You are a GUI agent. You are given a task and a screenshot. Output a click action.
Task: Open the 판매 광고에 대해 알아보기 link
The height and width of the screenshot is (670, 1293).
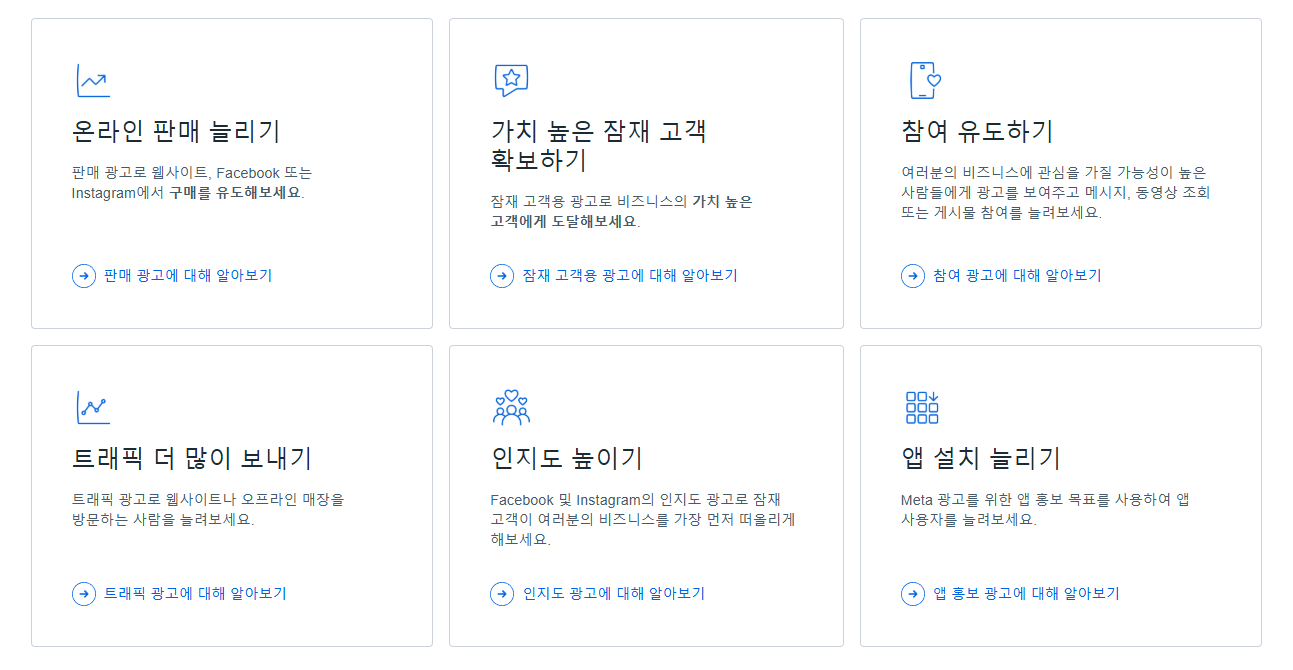188,276
